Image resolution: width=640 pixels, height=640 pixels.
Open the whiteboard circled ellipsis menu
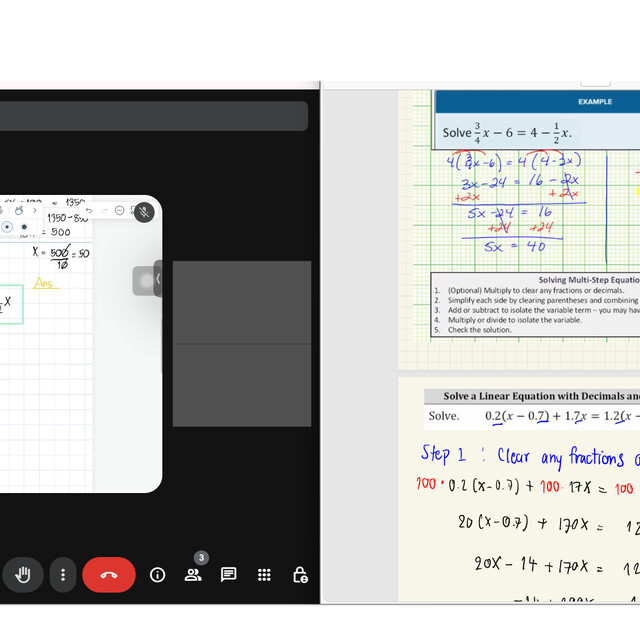point(119,211)
